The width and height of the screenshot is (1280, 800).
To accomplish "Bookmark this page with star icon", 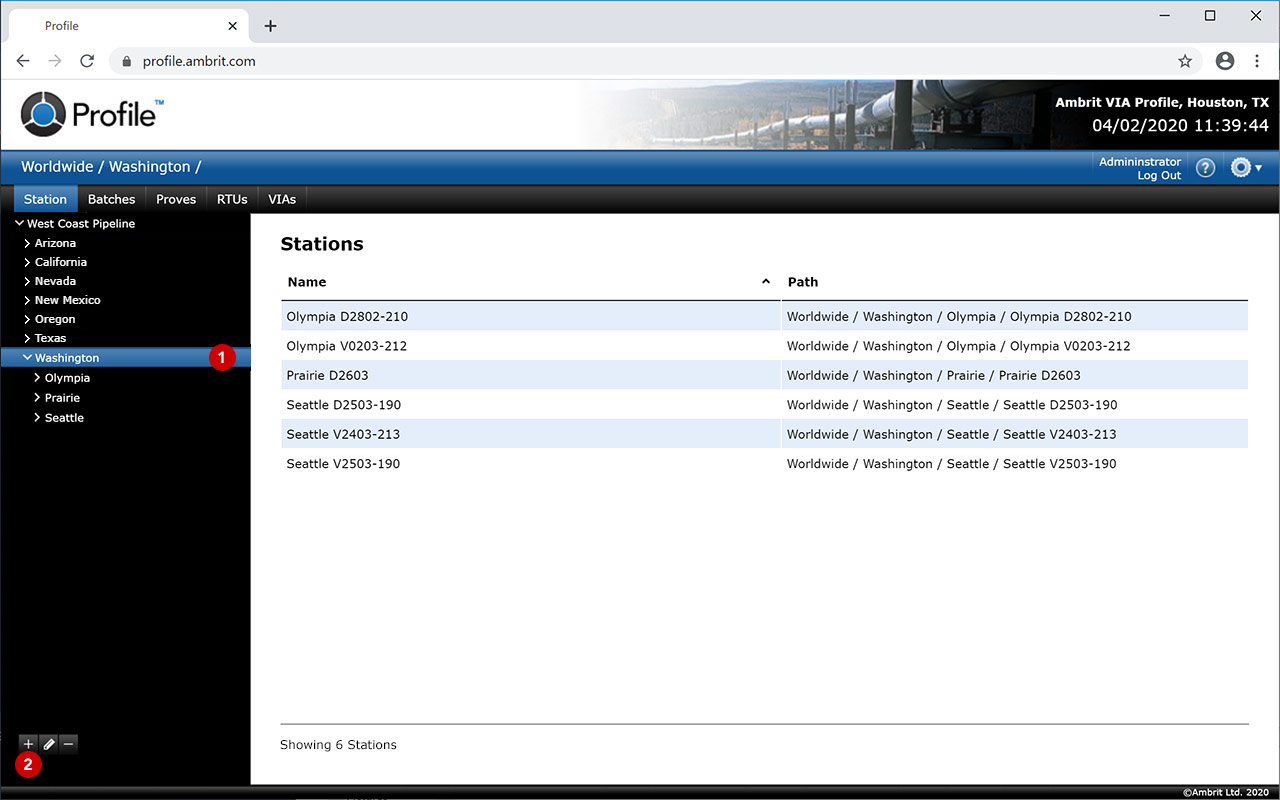I will tap(1185, 61).
